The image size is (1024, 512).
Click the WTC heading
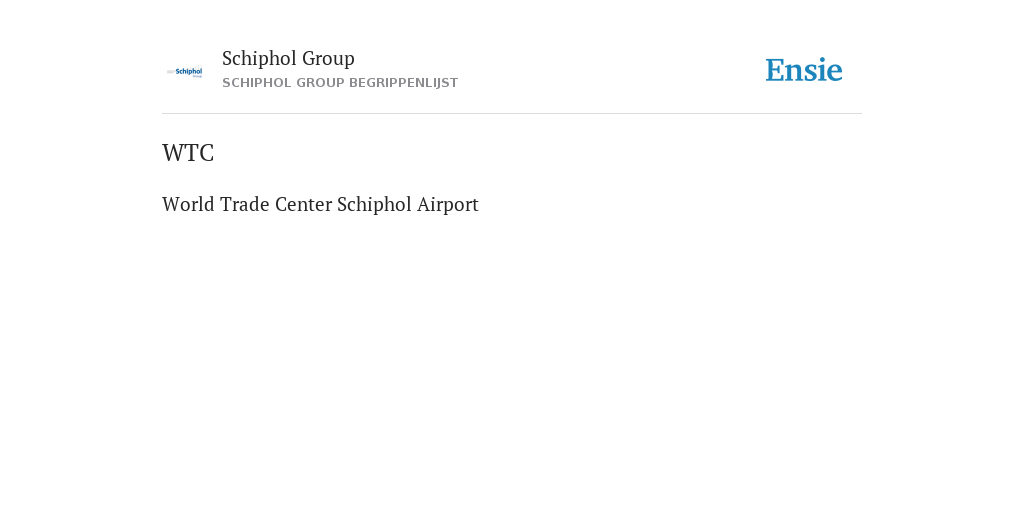click(x=188, y=153)
